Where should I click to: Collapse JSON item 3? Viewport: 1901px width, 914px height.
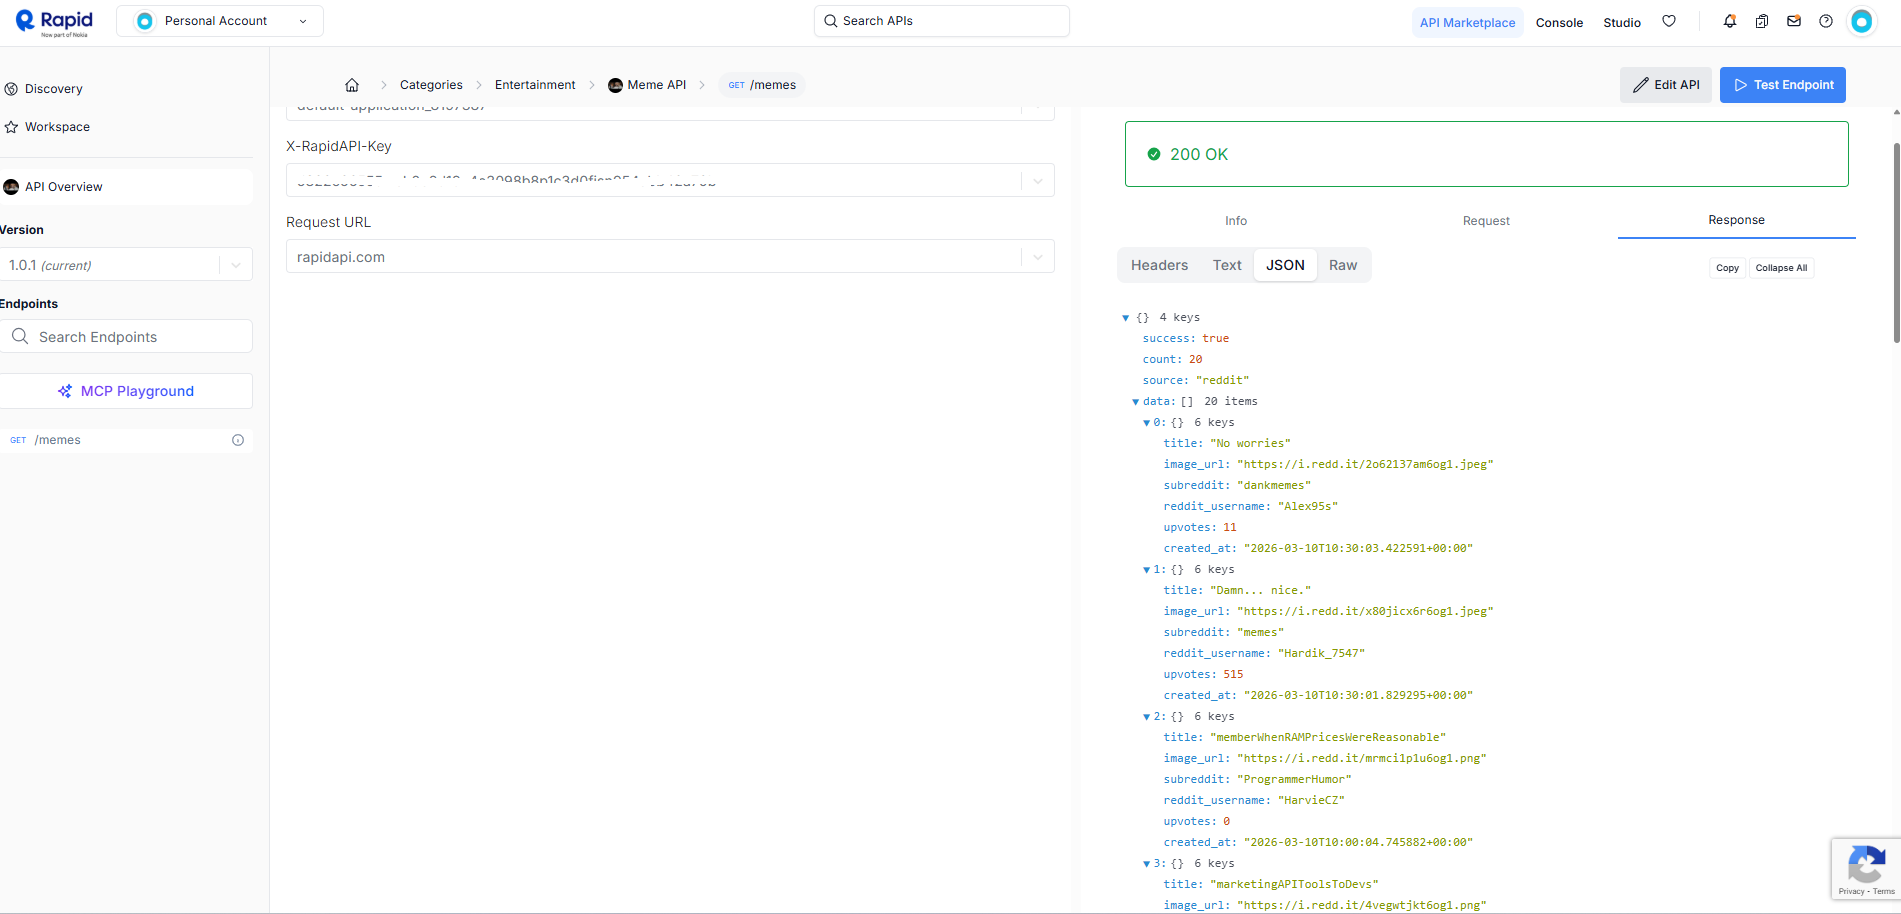pos(1147,864)
